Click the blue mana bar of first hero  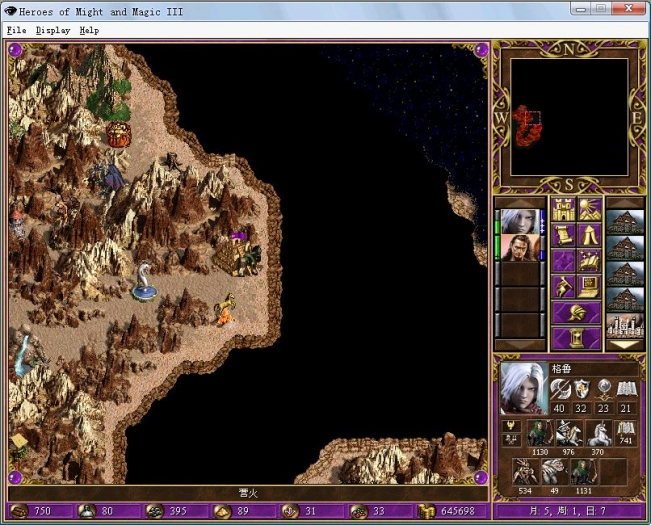[x=543, y=222]
